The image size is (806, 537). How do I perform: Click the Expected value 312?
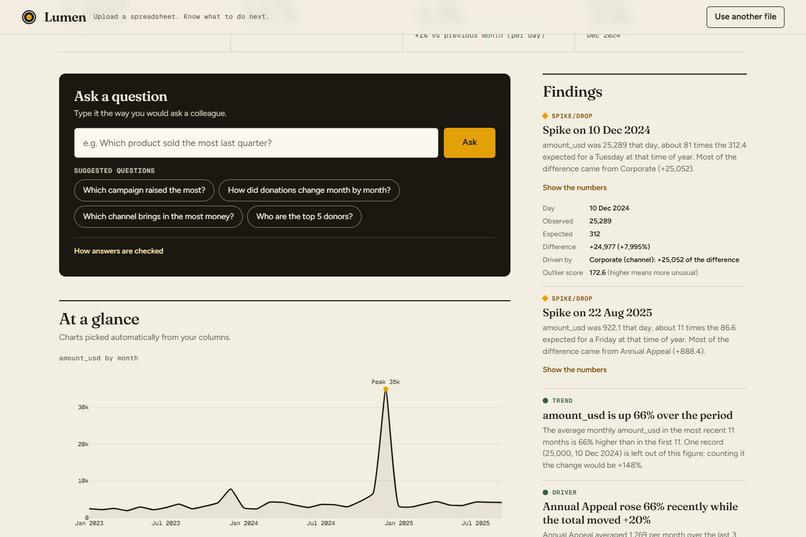tap(595, 234)
